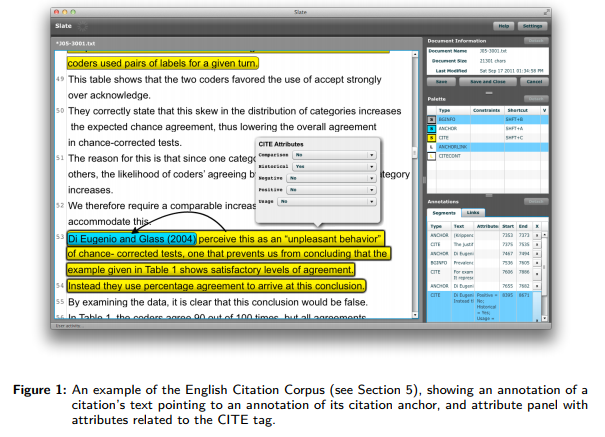Select the CITECONT row in Palette

pos(488,156)
